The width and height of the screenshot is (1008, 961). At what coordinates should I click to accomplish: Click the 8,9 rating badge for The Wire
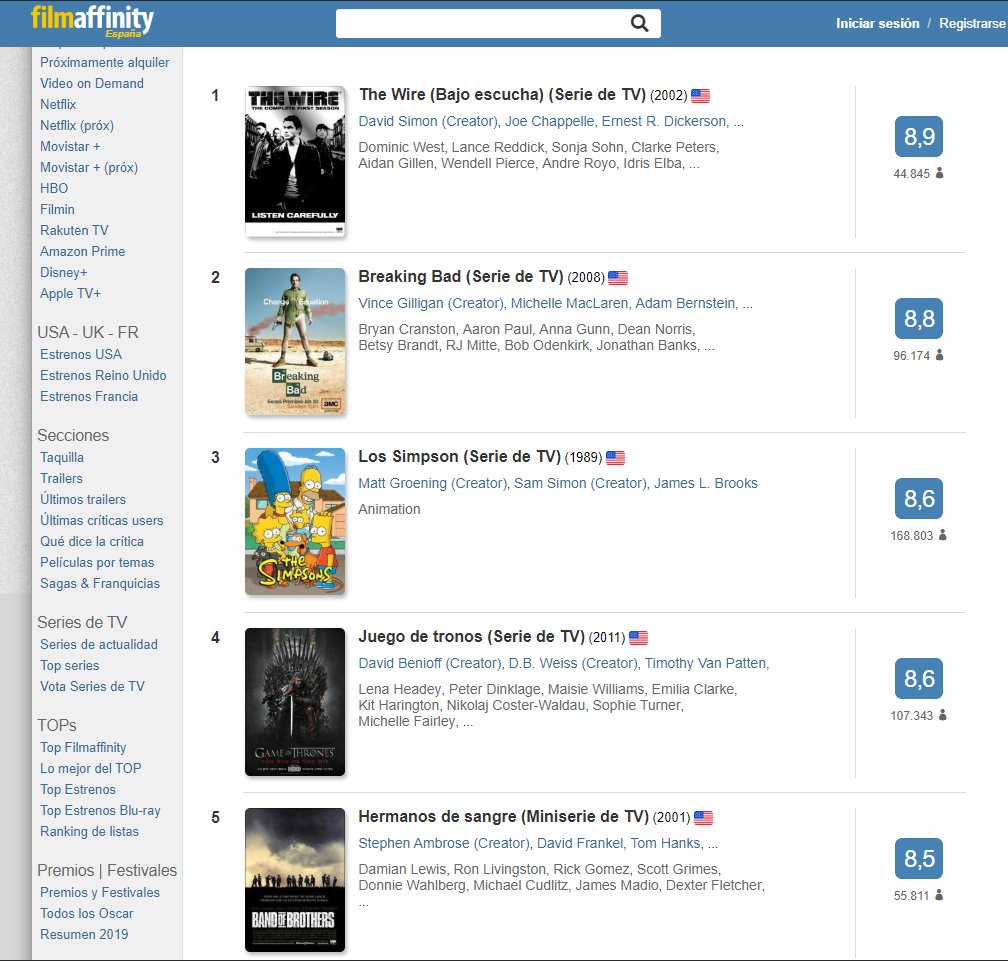[918, 138]
